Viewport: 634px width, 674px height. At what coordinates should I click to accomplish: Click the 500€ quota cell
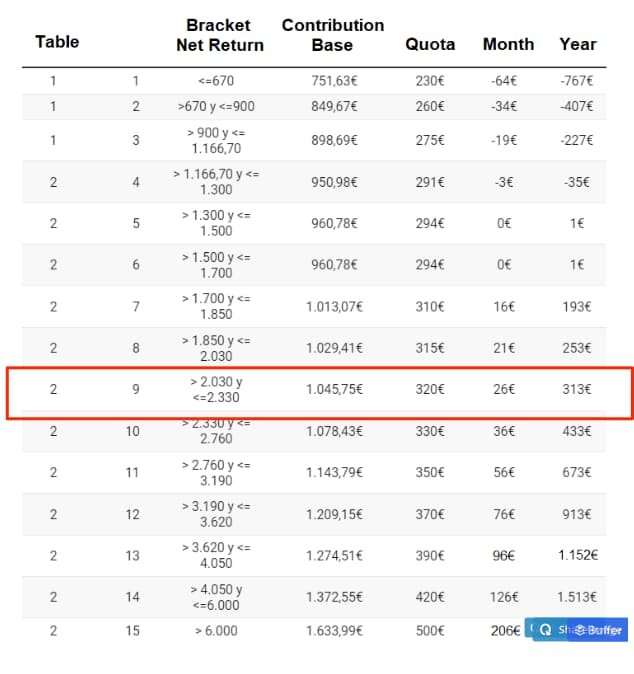pyautogui.click(x=430, y=631)
